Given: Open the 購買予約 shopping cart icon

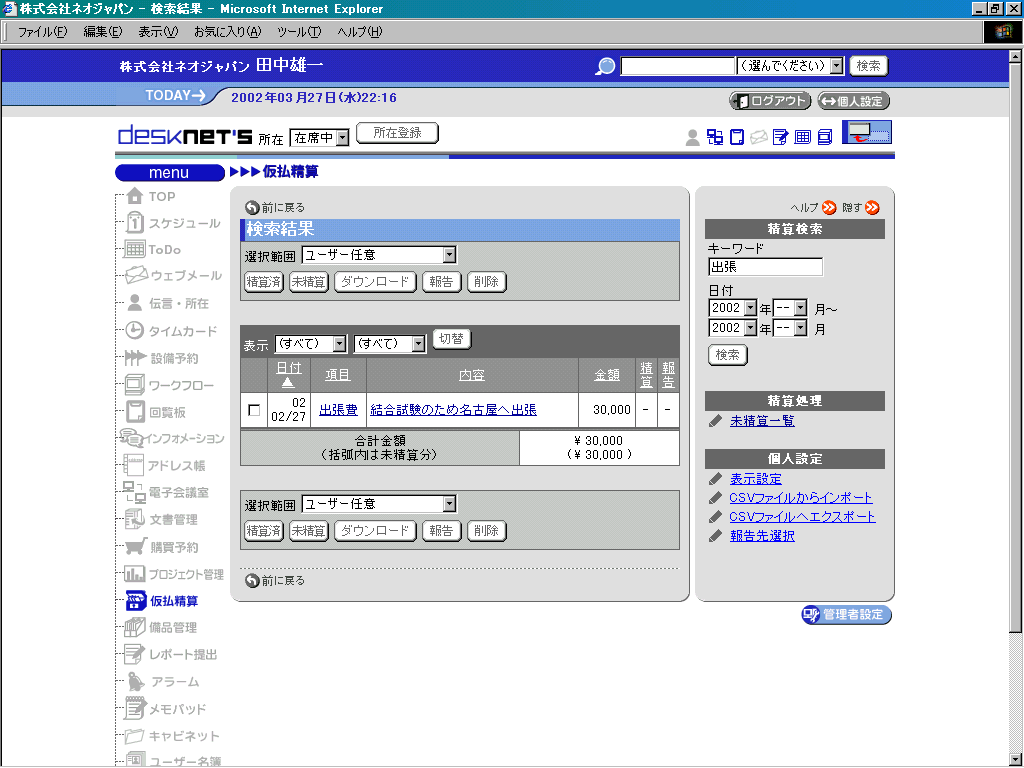Looking at the screenshot, I should (135, 547).
